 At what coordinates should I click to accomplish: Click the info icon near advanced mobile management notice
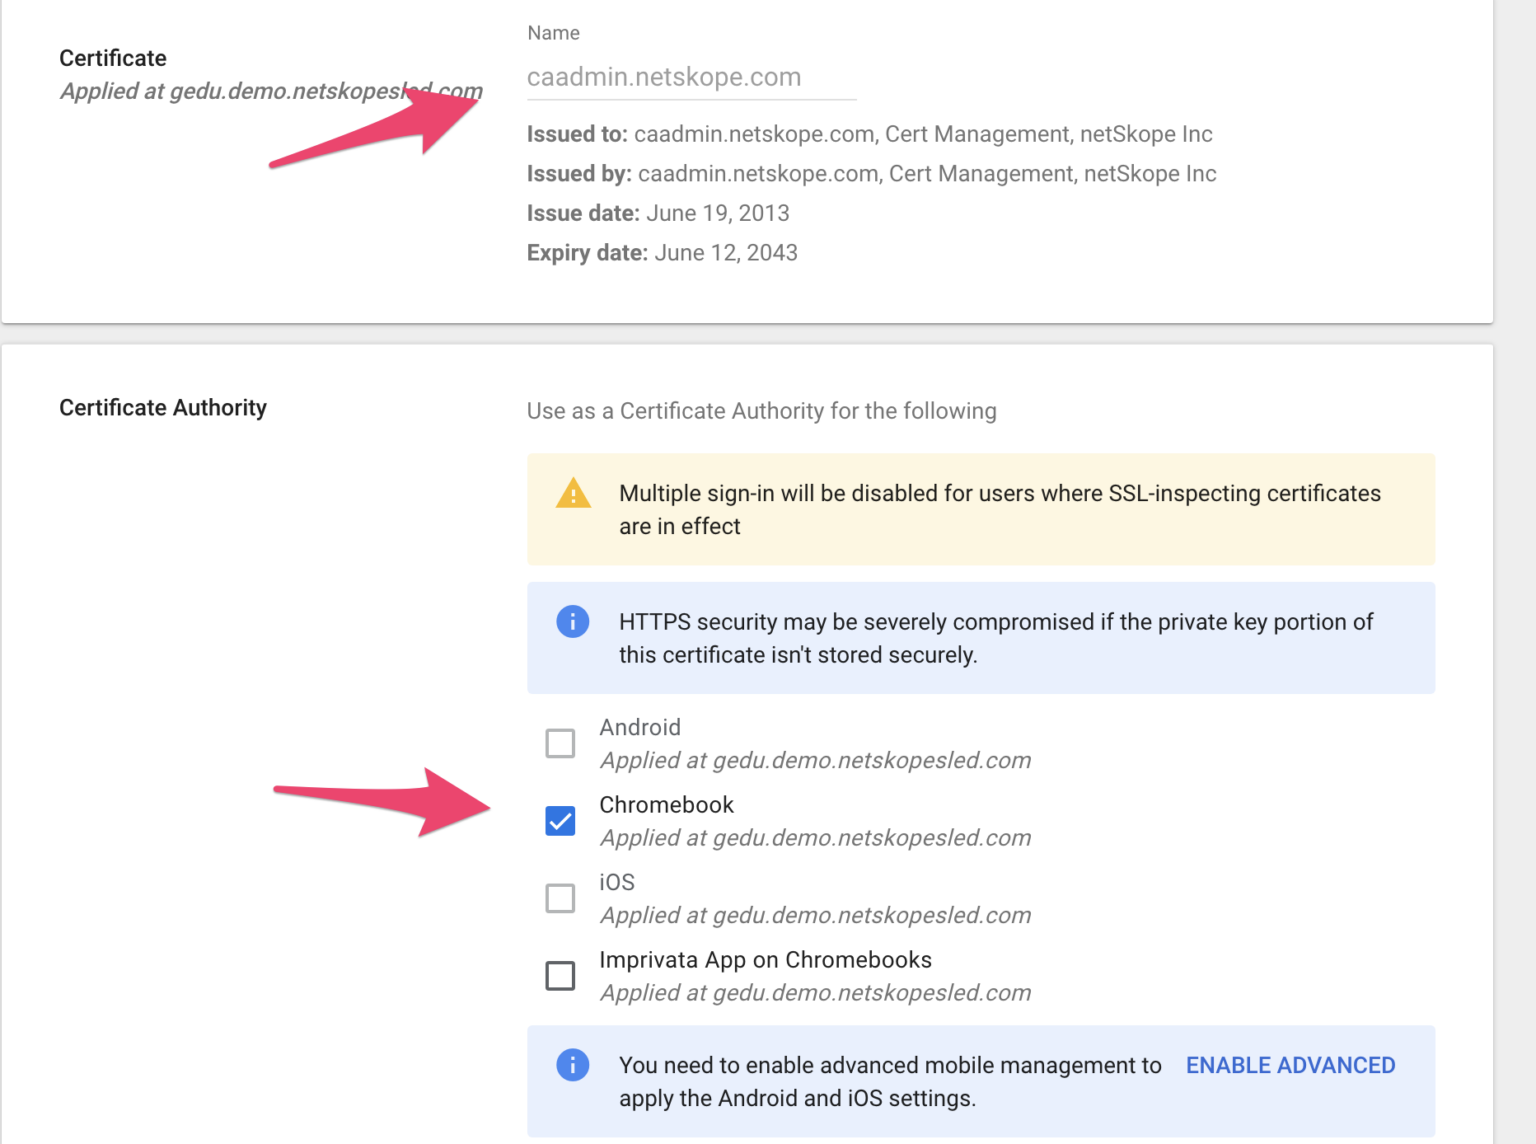point(572,1065)
